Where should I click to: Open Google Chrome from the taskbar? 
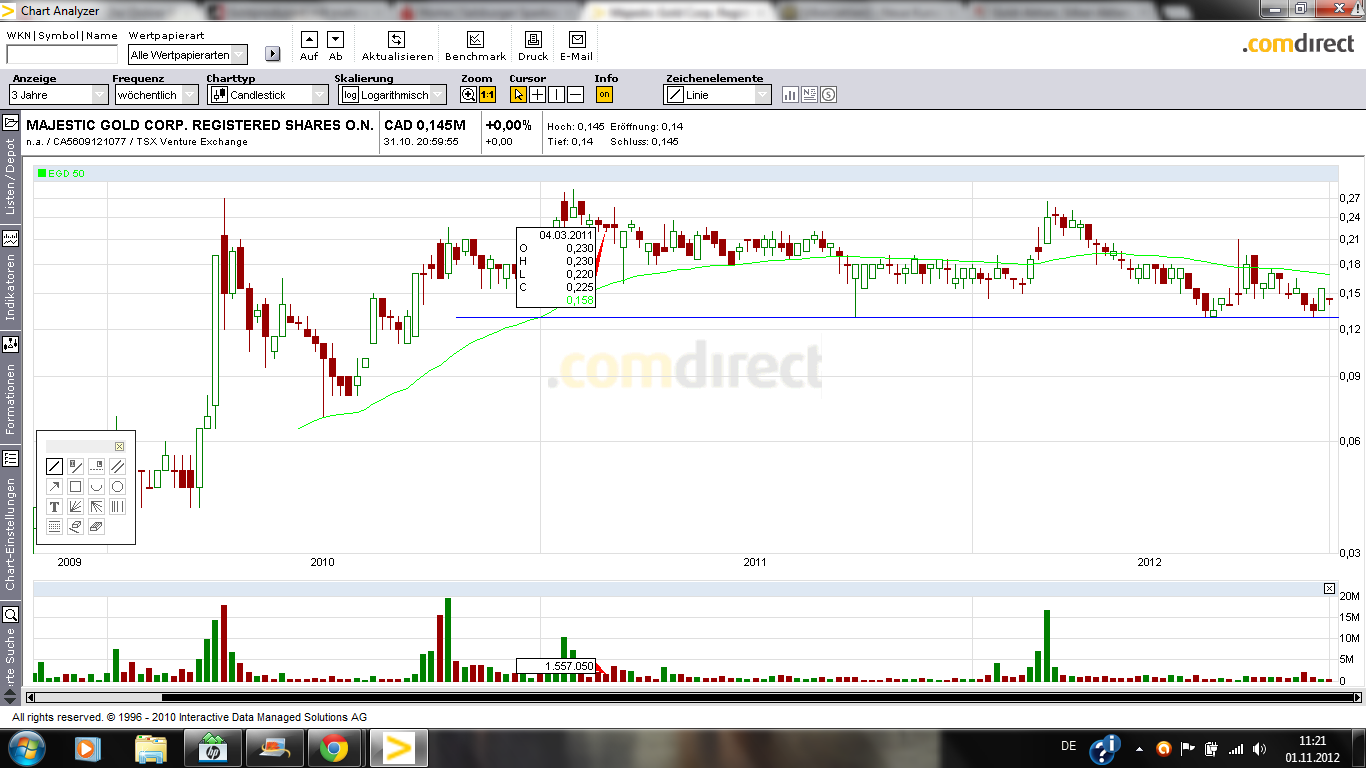click(x=334, y=748)
